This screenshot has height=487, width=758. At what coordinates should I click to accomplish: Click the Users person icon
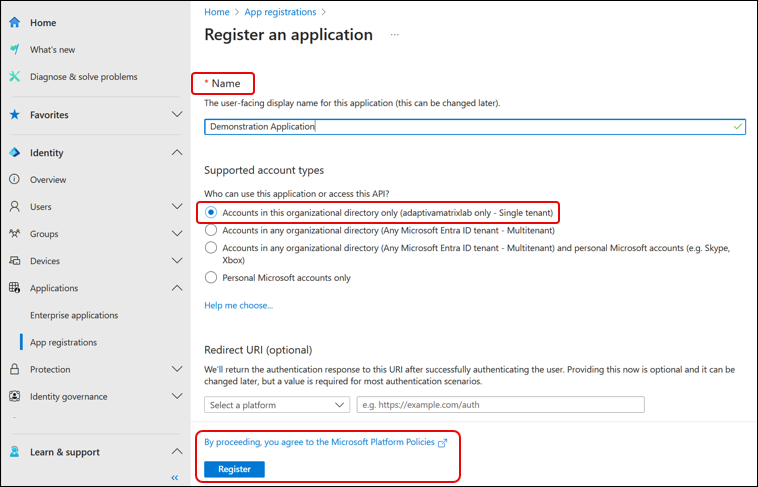[x=15, y=207]
